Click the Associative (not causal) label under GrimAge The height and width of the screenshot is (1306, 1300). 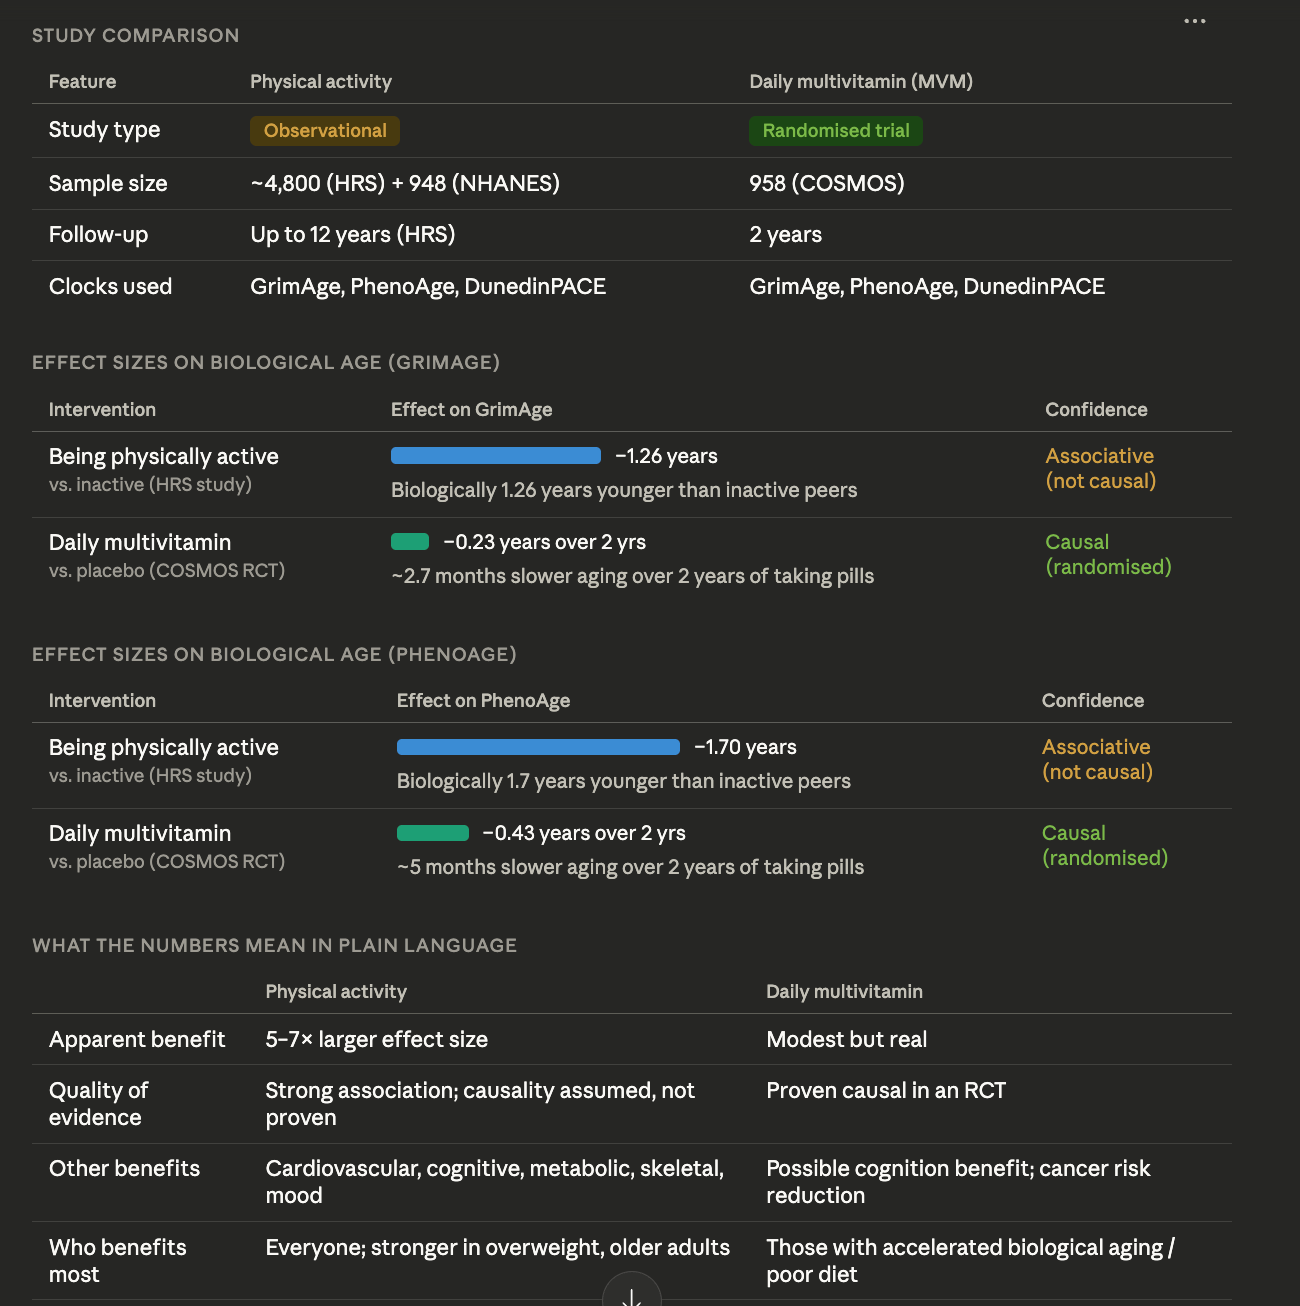(1100, 468)
